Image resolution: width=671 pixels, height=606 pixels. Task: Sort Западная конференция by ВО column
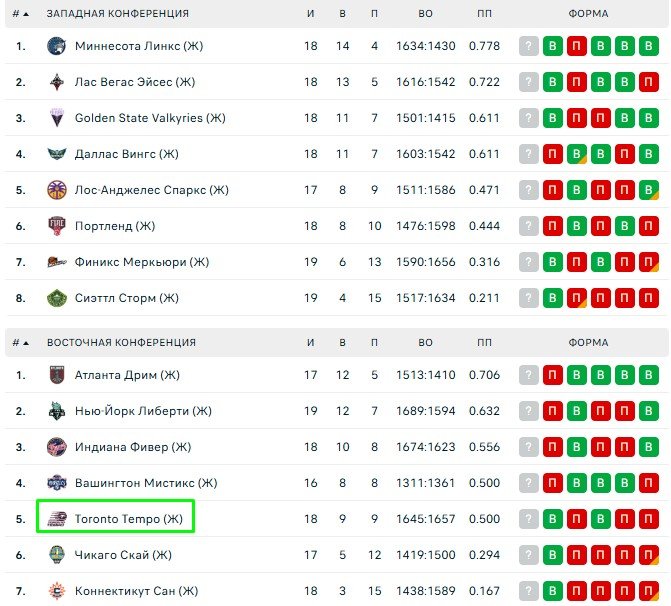click(425, 14)
